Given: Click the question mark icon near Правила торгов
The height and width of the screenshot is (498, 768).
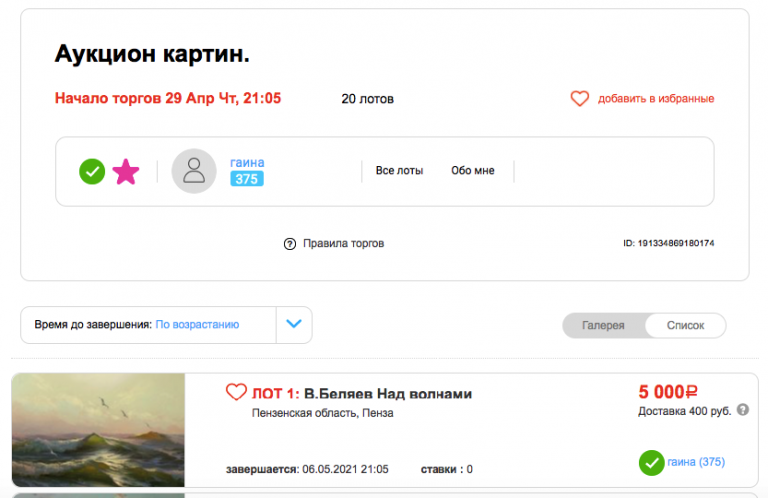Looking at the screenshot, I should (x=289, y=243).
